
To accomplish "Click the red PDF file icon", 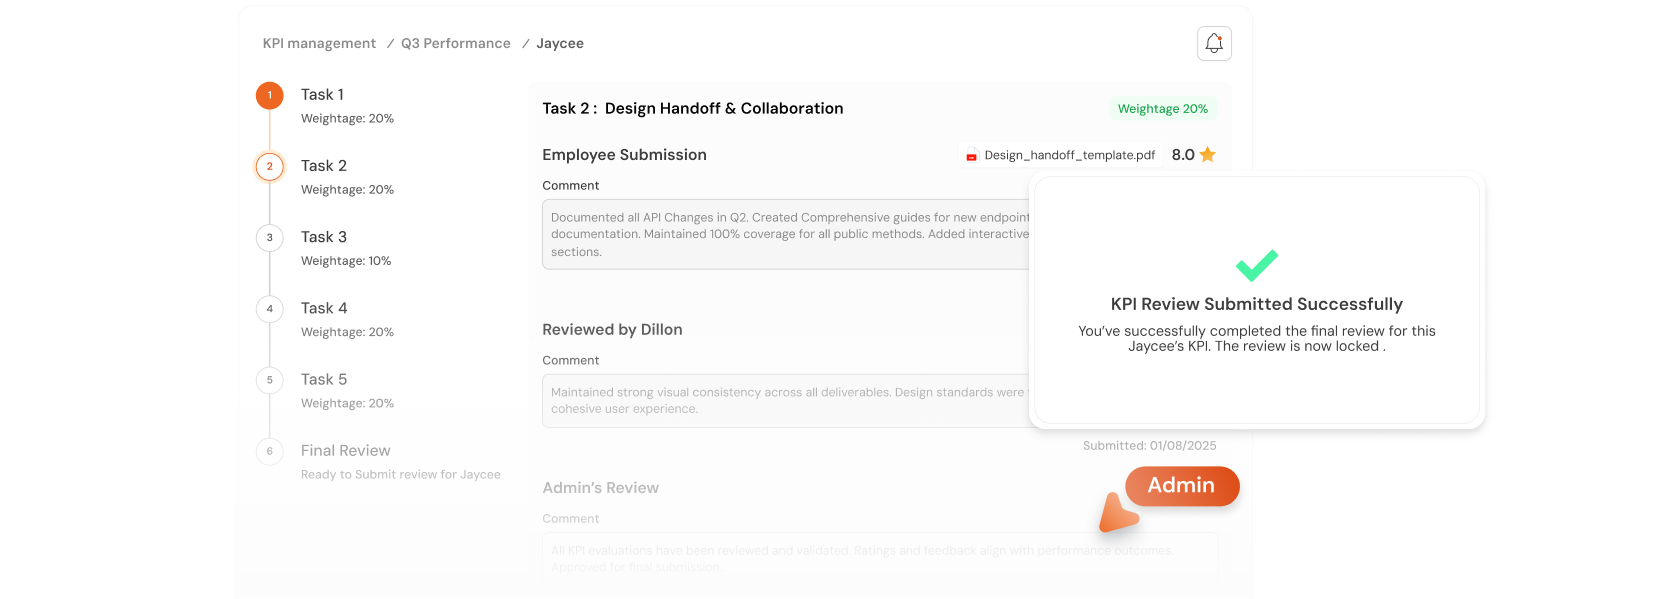I will pyautogui.click(x=971, y=156).
